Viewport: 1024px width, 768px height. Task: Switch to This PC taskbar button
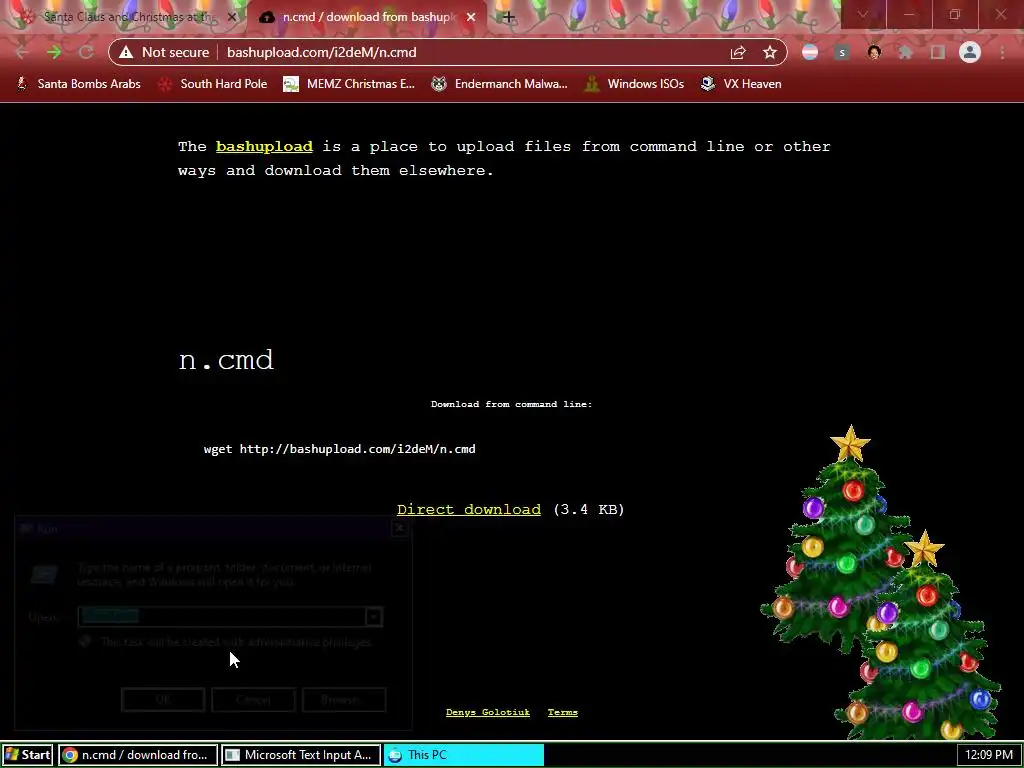click(x=464, y=755)
